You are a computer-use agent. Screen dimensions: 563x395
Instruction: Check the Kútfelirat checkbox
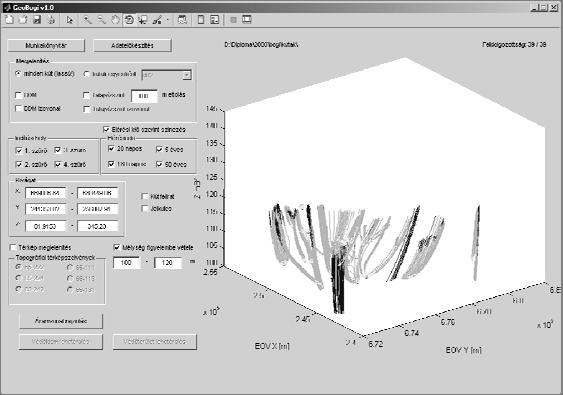pos(145,196)
